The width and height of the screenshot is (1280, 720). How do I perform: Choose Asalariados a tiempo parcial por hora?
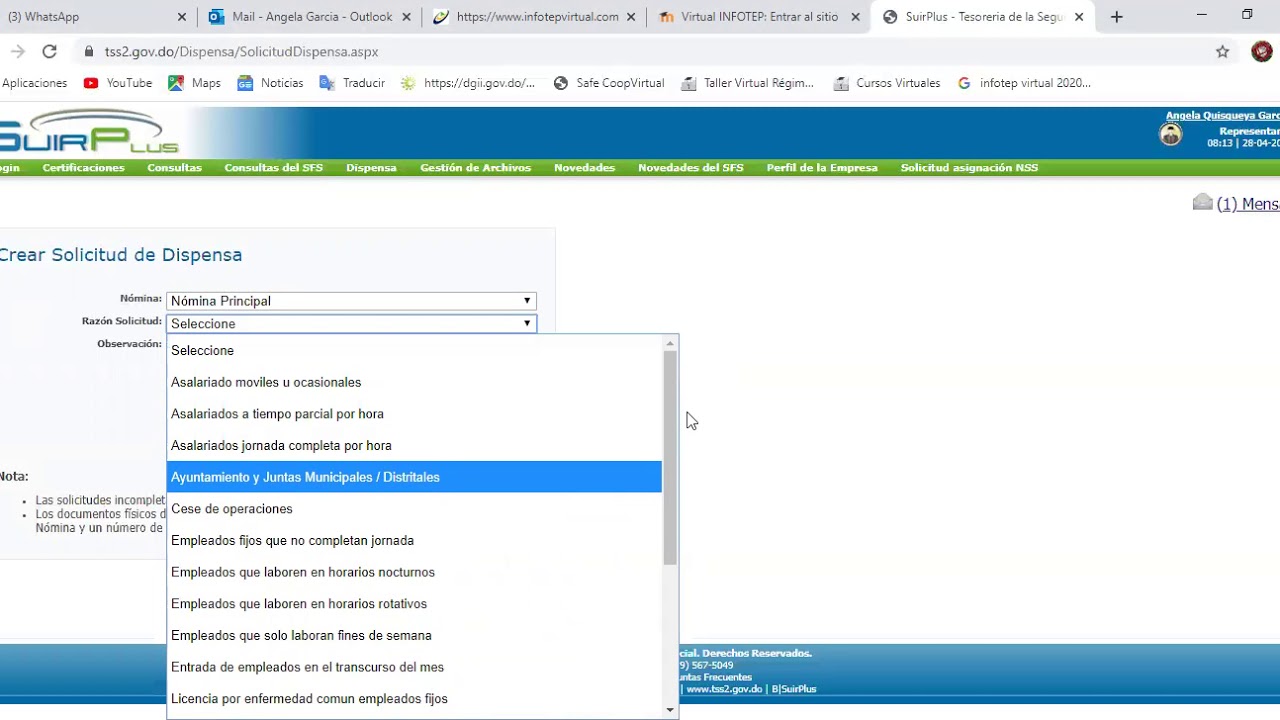(x=414, y=414)
